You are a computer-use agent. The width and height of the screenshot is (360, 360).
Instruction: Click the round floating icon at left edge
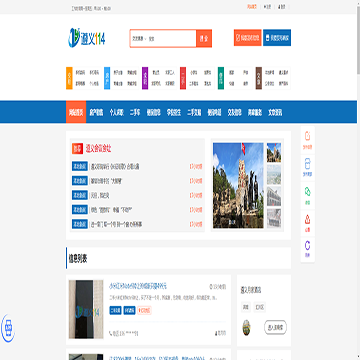8,327
